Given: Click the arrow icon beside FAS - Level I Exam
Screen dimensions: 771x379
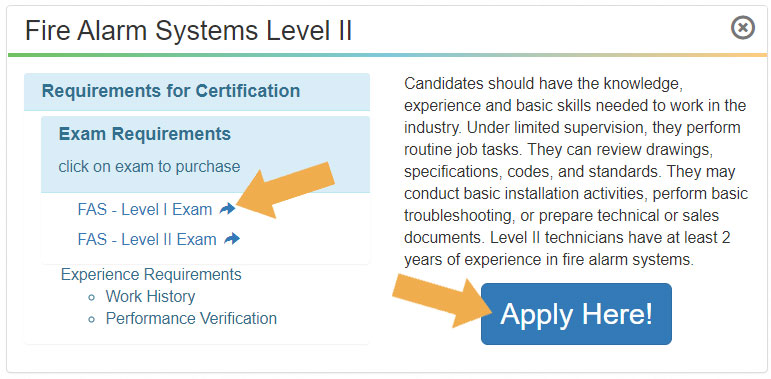Looking at the screenshot, I should click(227, 209).
